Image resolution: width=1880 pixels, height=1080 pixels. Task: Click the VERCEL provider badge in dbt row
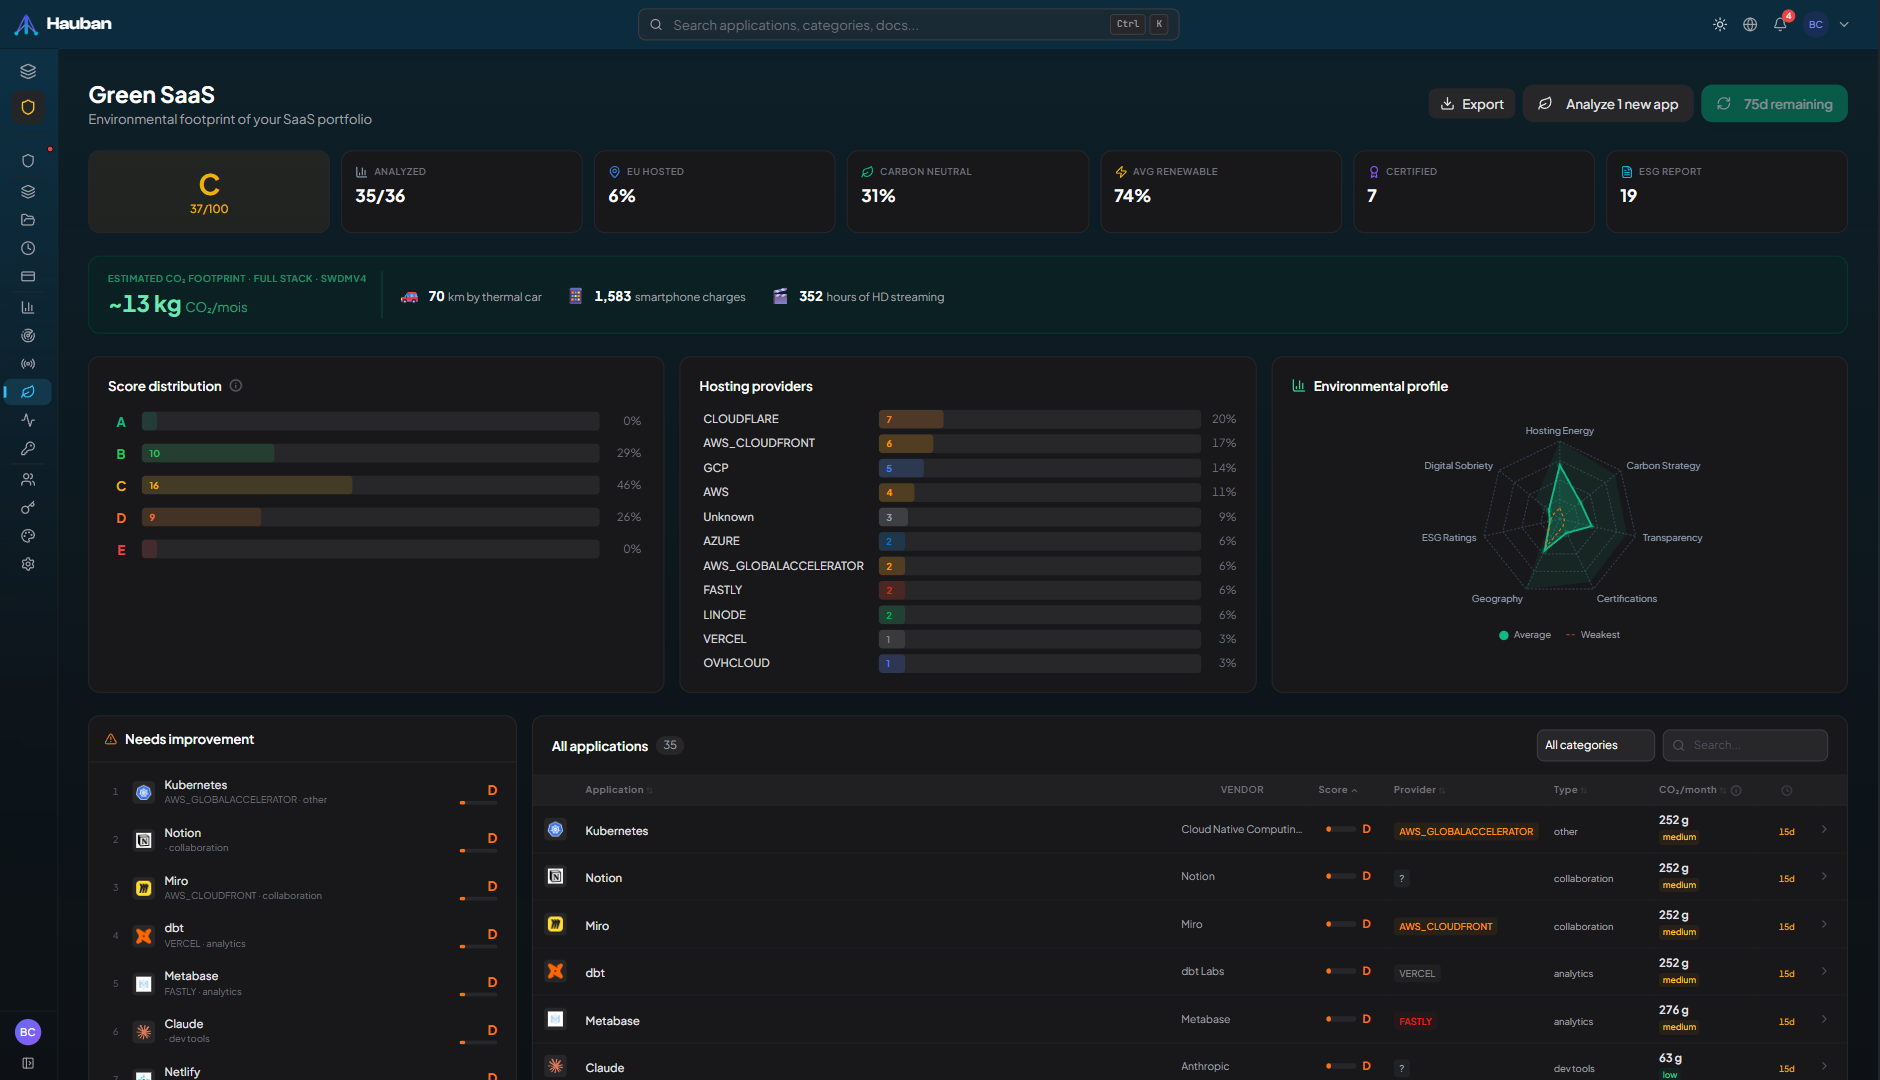coord(1417,973)
